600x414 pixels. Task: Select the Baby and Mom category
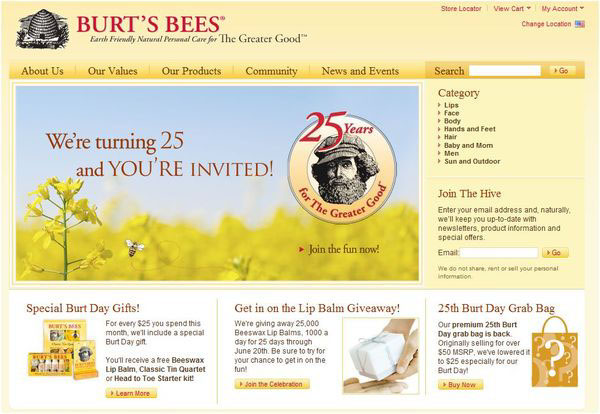click(x=468, y=145)
